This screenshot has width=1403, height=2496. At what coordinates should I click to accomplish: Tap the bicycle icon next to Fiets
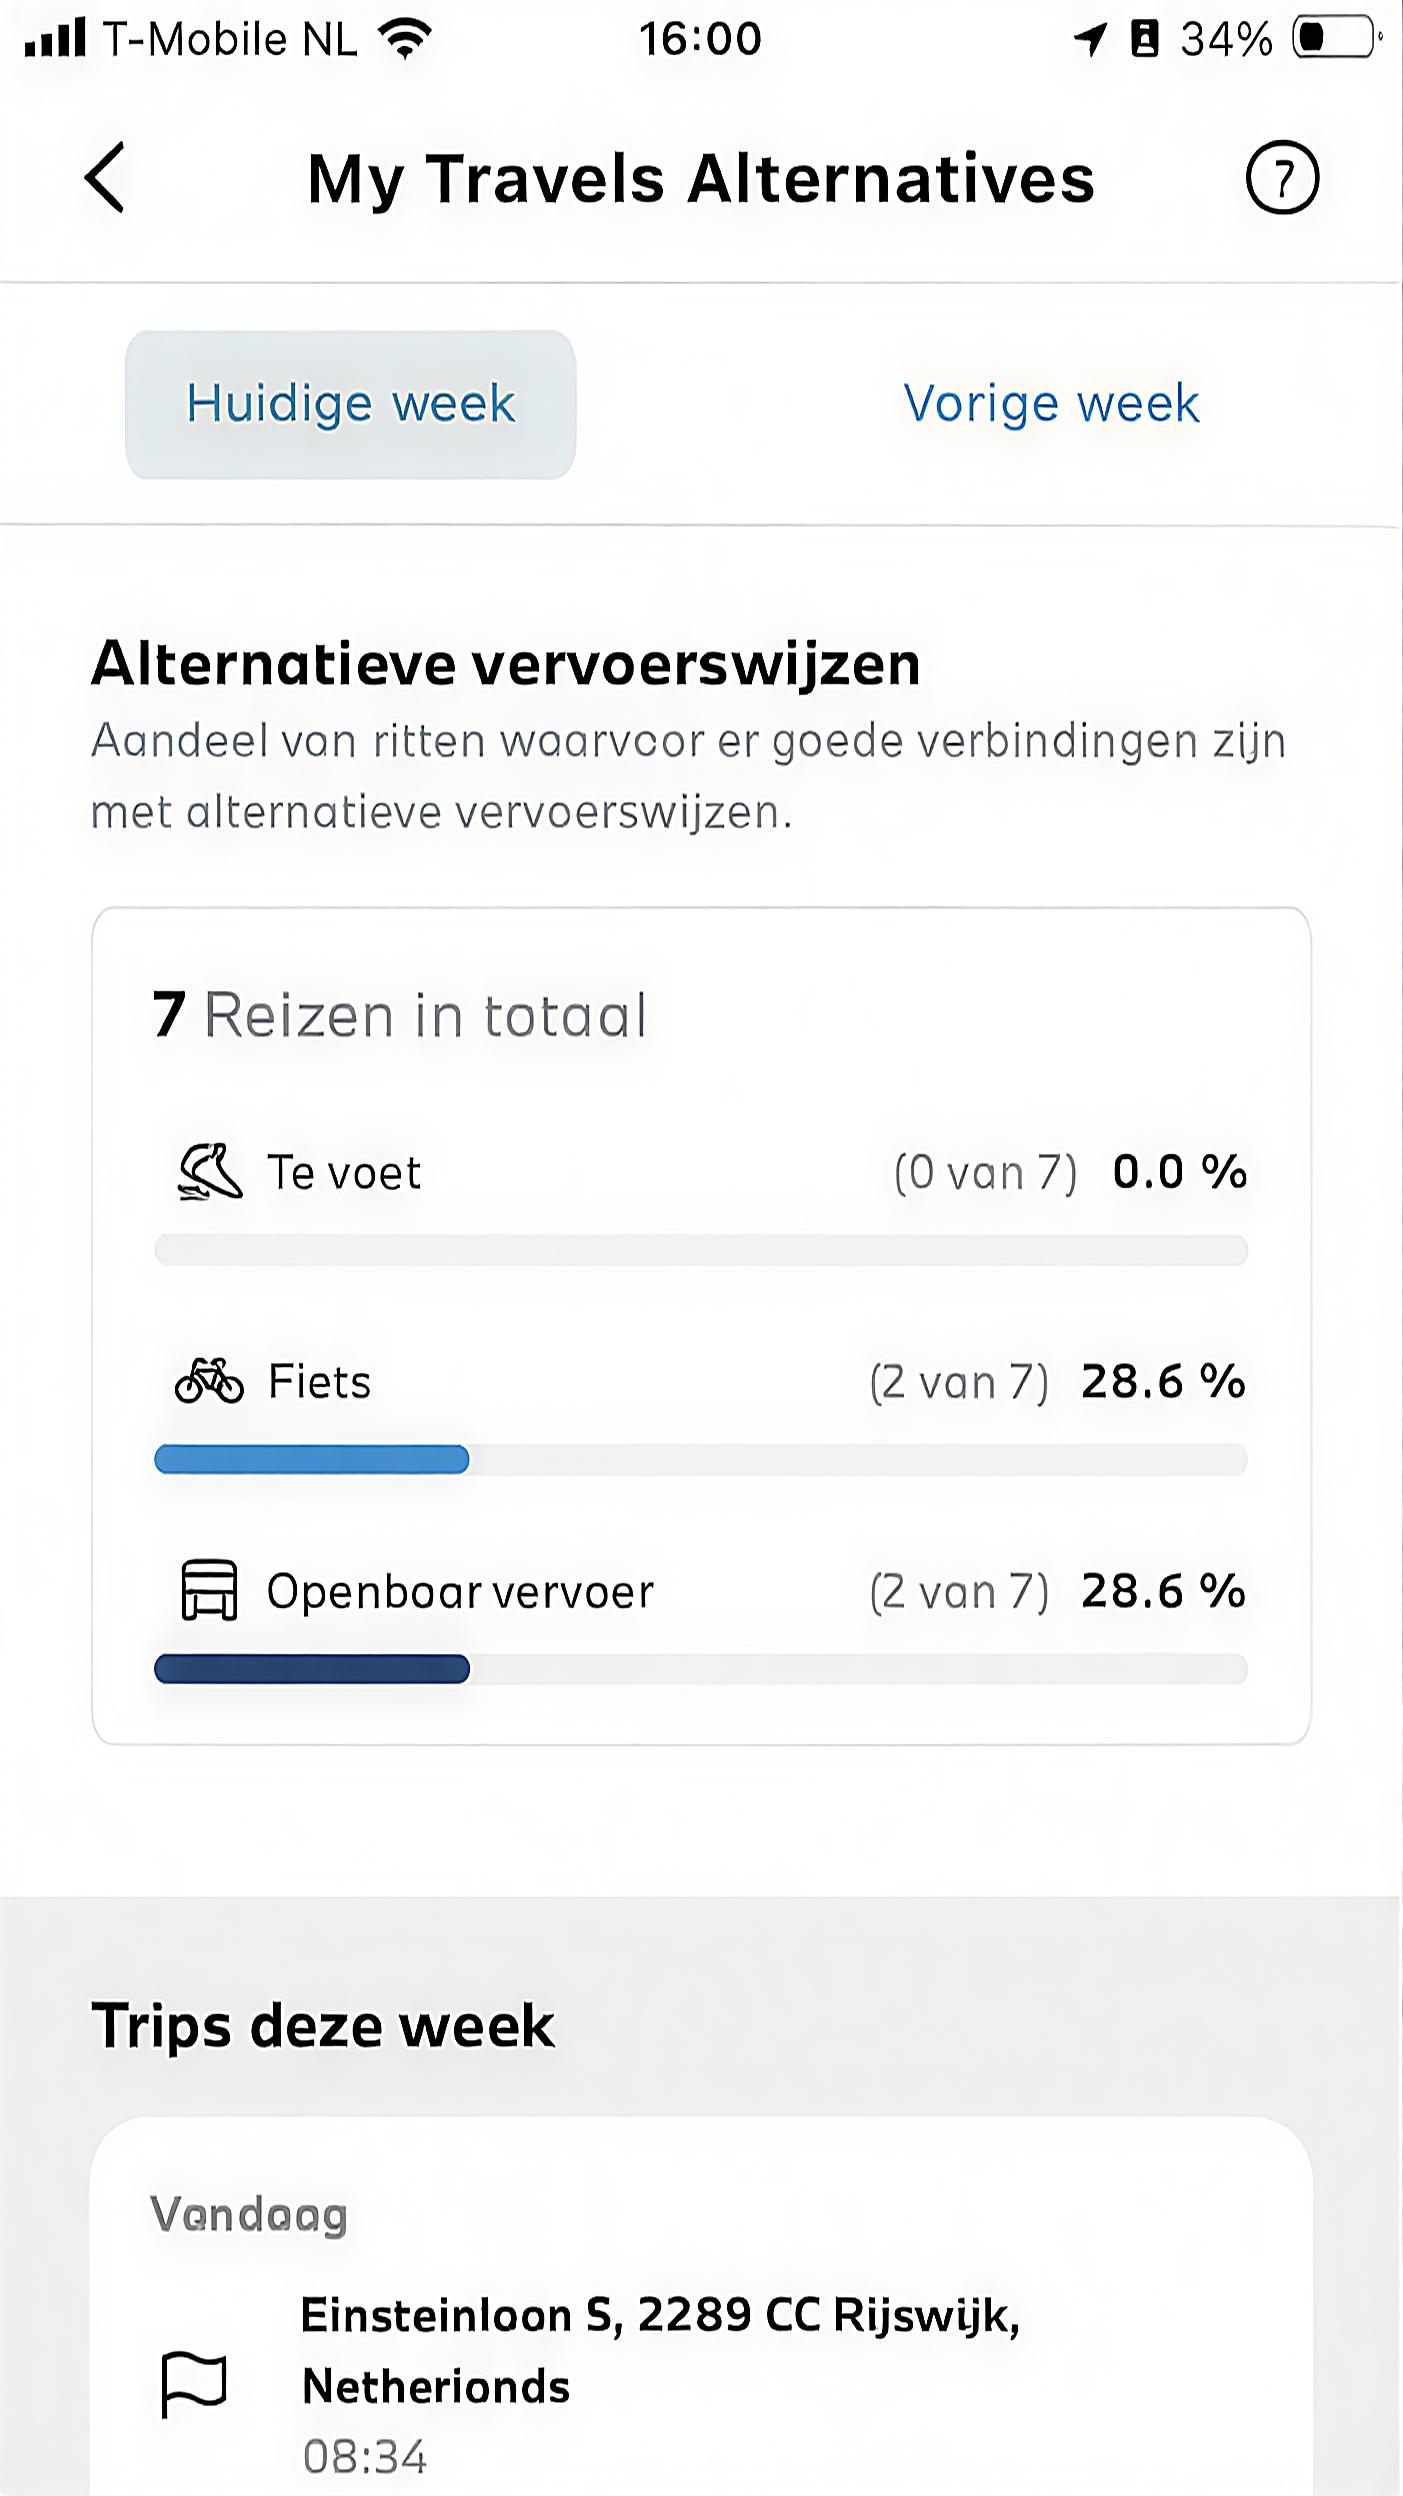click(x=209, y=1381)
